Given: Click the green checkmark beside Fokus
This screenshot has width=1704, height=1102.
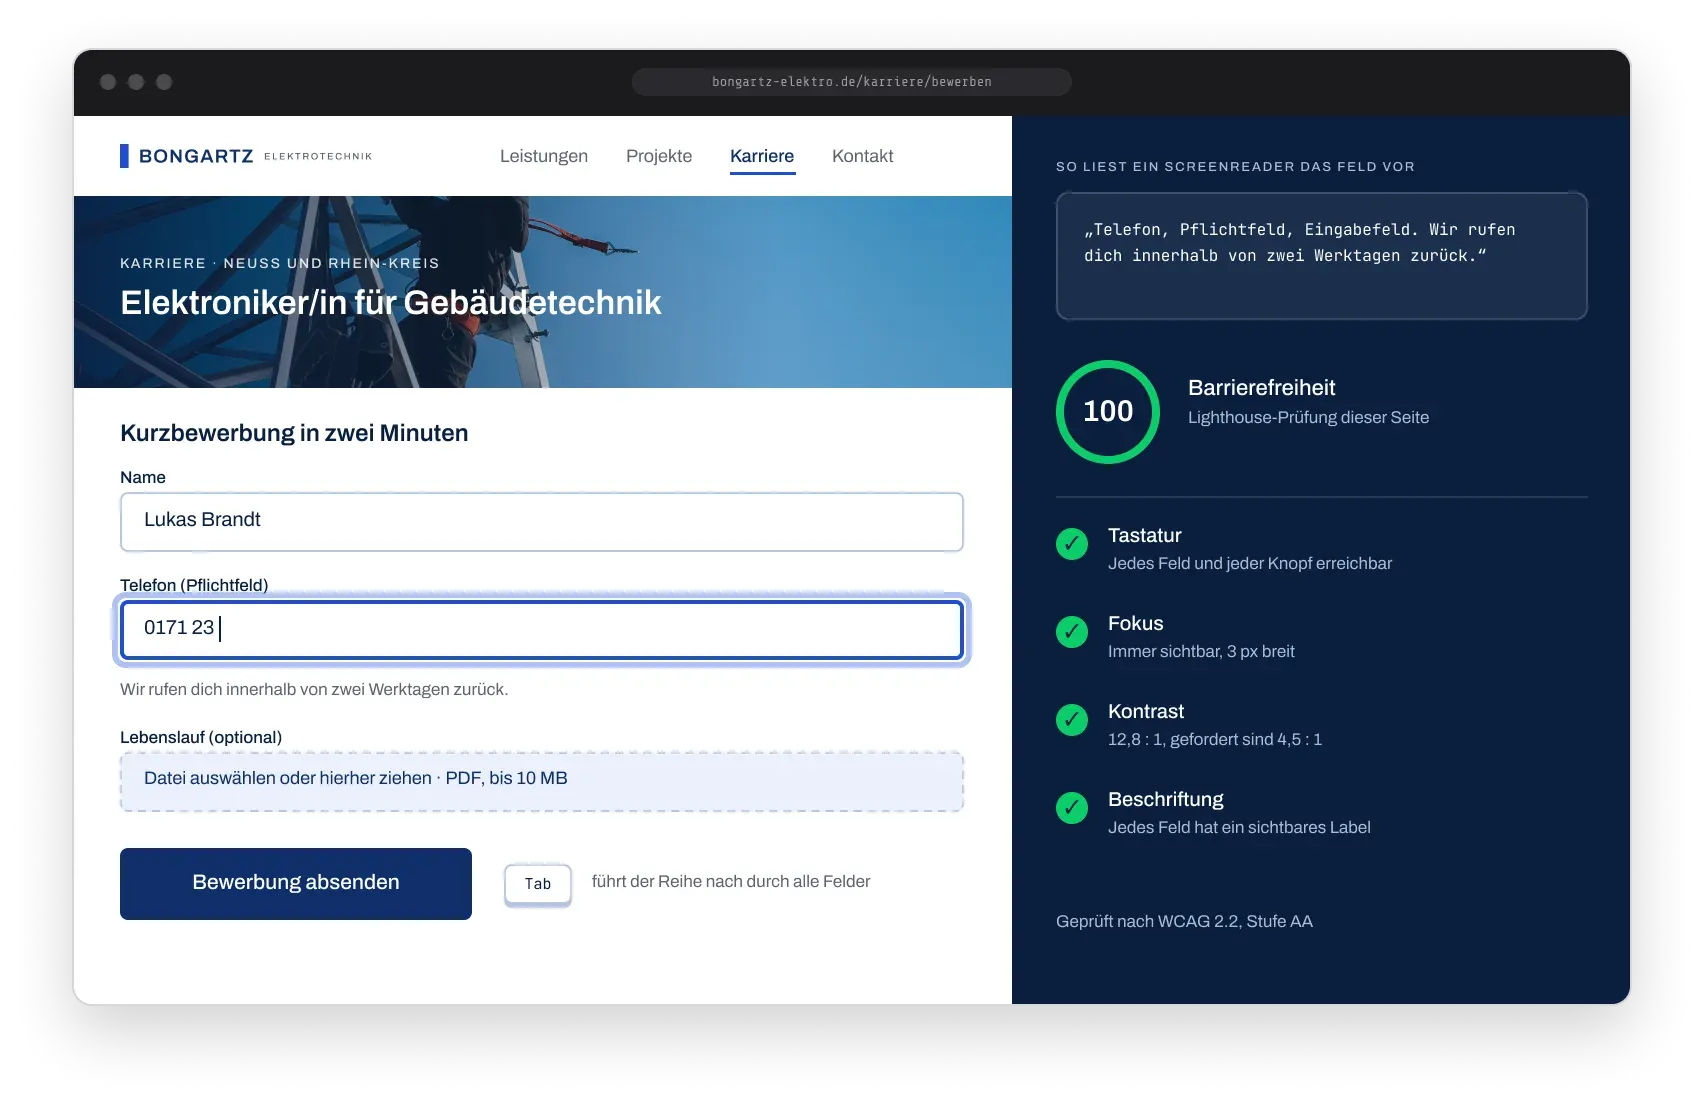Looking at the screenshot, I should 1072,632.
